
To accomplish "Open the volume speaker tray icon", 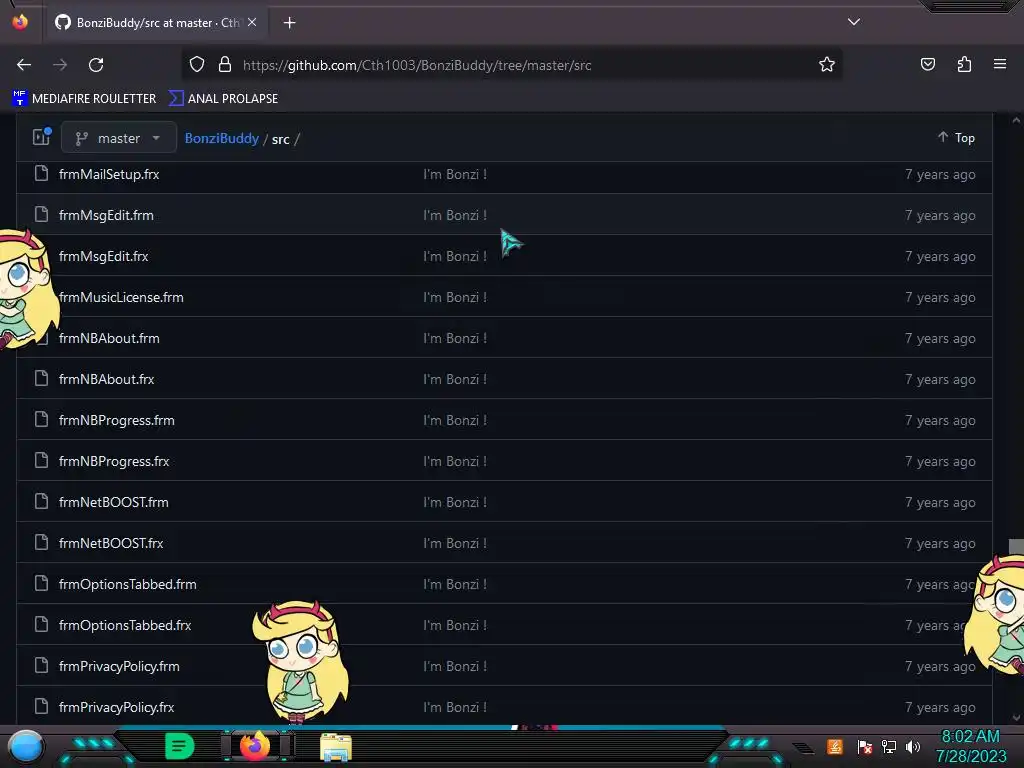I will 913,746.
